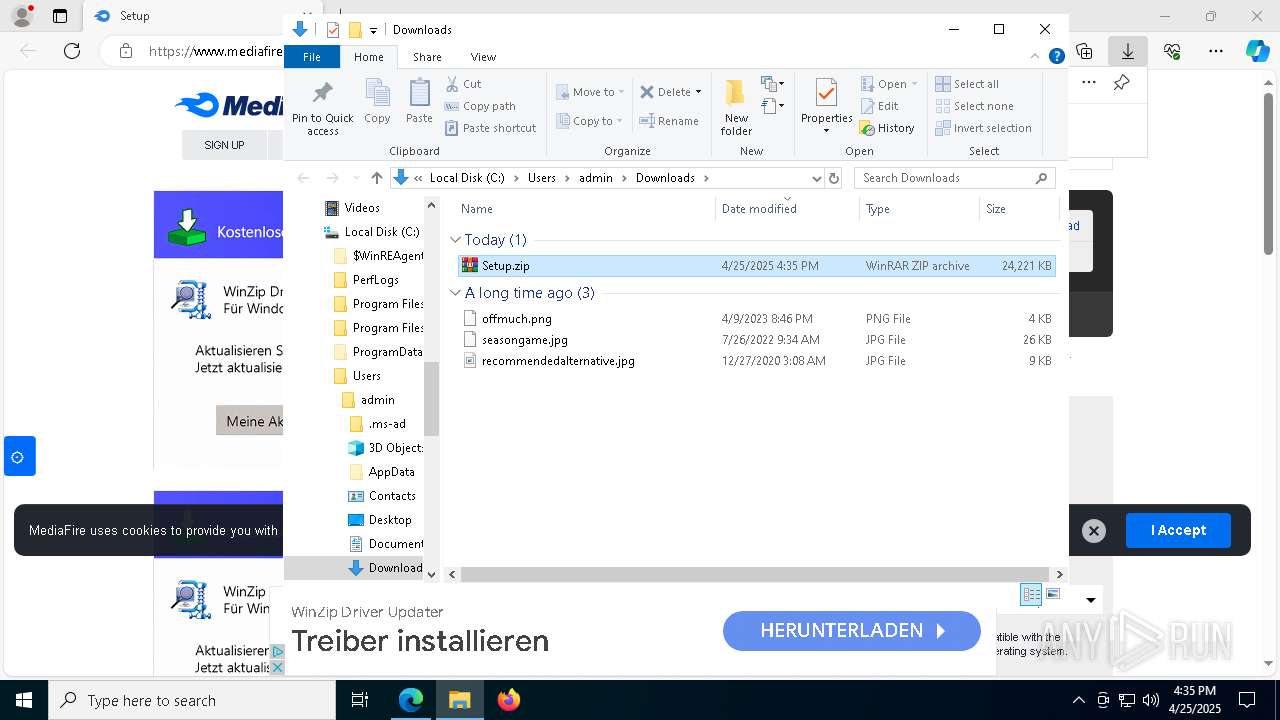Click Local Disk (C:) in the breadcrumb
1280x720 pixels.
tap(467, 178)
